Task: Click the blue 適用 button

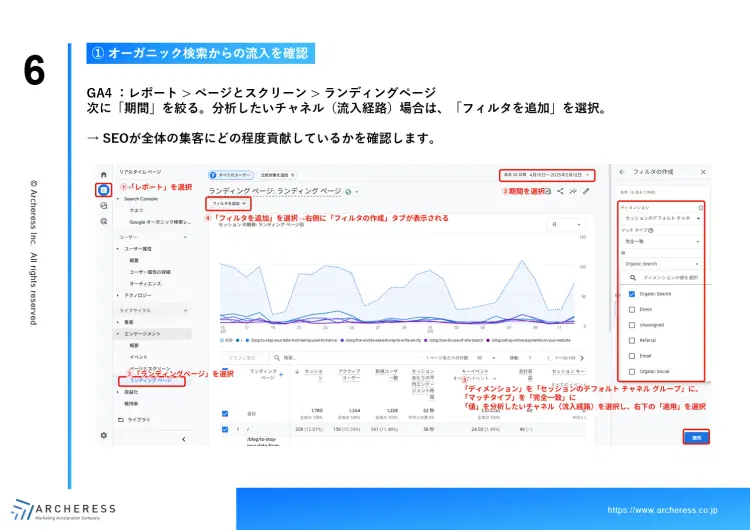Action: 696,437
